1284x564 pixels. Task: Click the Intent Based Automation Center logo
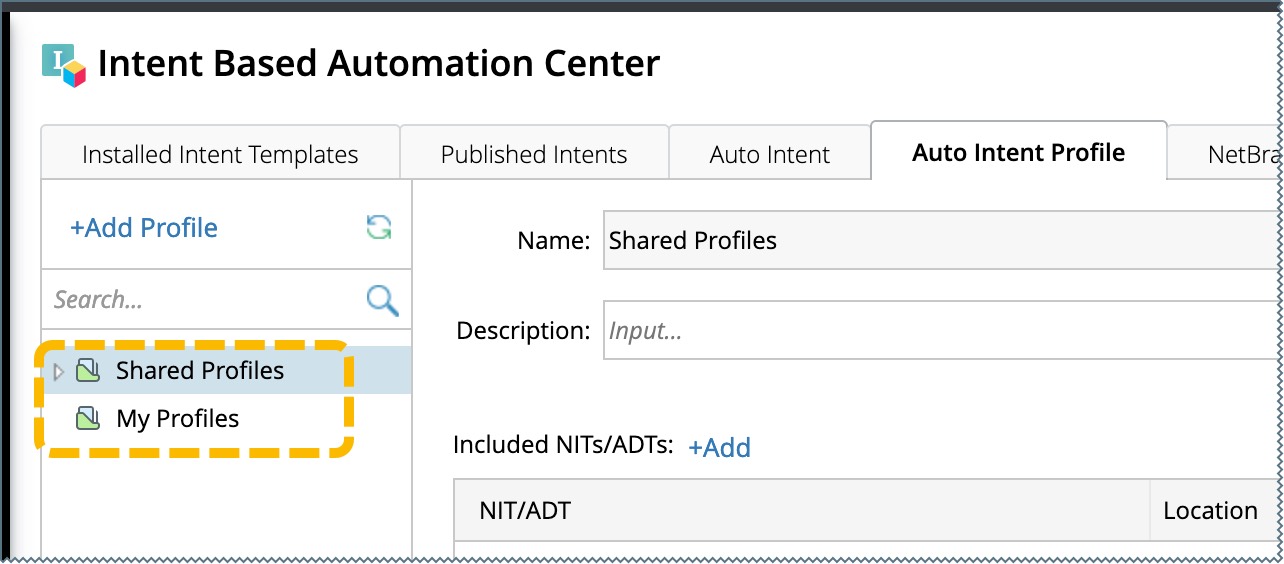coord(64,65)
